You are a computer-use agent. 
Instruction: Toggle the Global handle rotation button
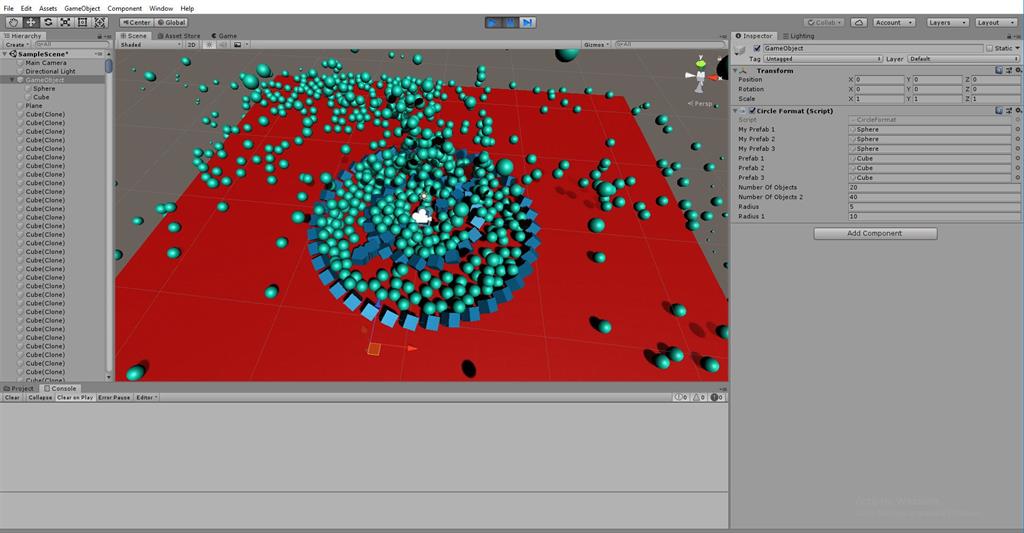click(x=172, y=22)
